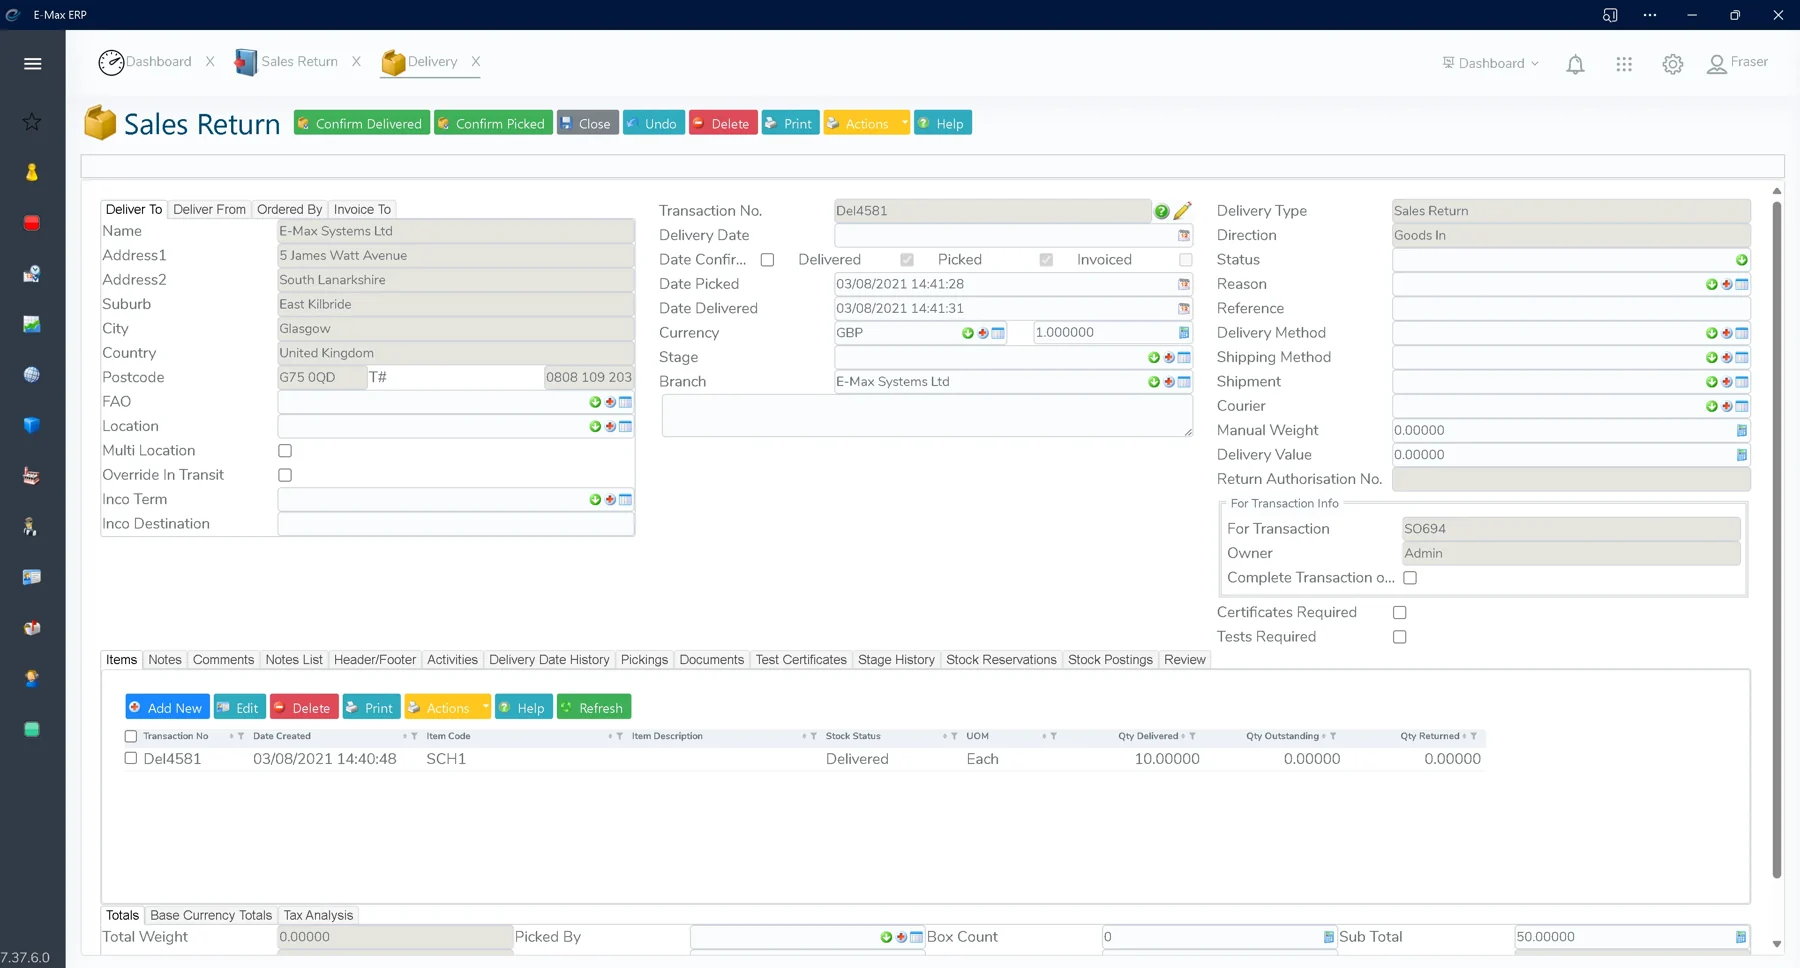
Task: Toggle the Picked checkbox
Action: click(x=1046, y=260)
